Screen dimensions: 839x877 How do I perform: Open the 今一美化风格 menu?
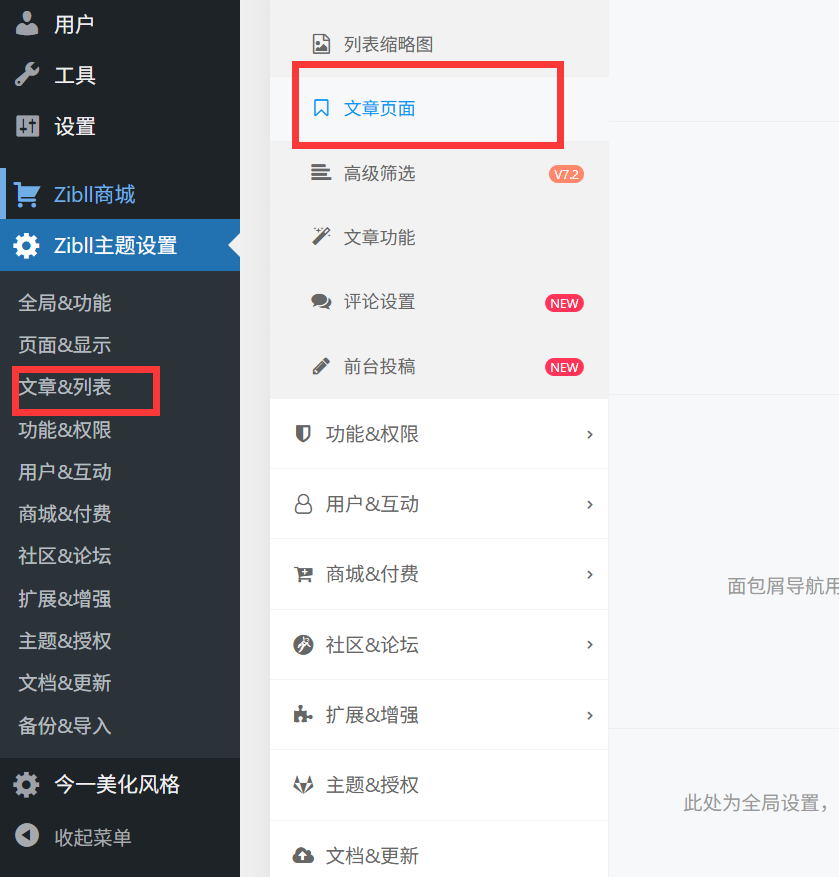[120, 785]
